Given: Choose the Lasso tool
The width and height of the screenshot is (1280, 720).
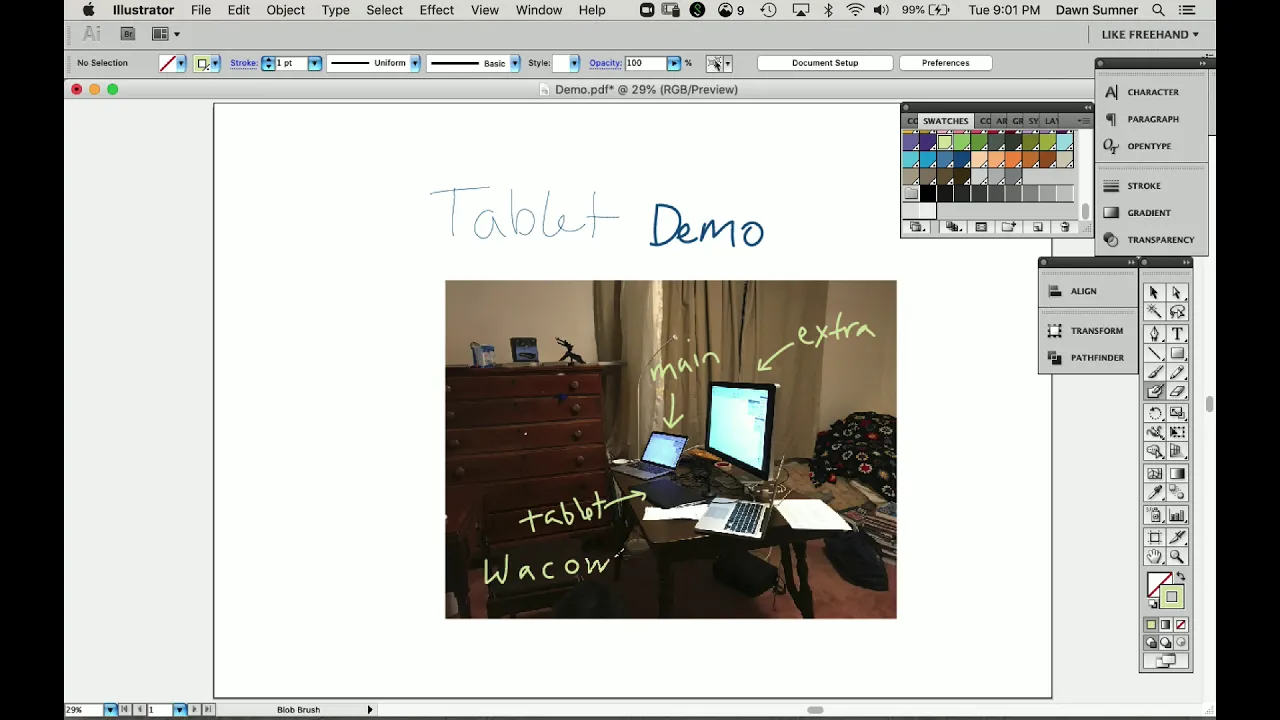Looking at the screenshot, I should pos(1177,311).
